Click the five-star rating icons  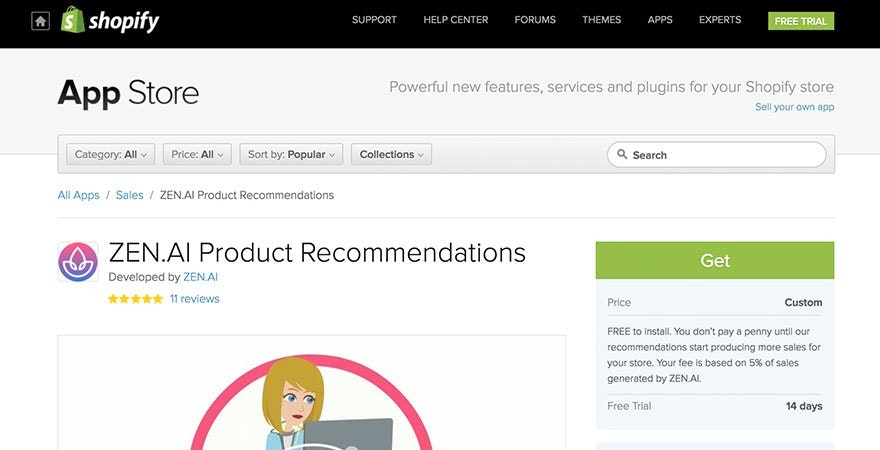[135, 299]
